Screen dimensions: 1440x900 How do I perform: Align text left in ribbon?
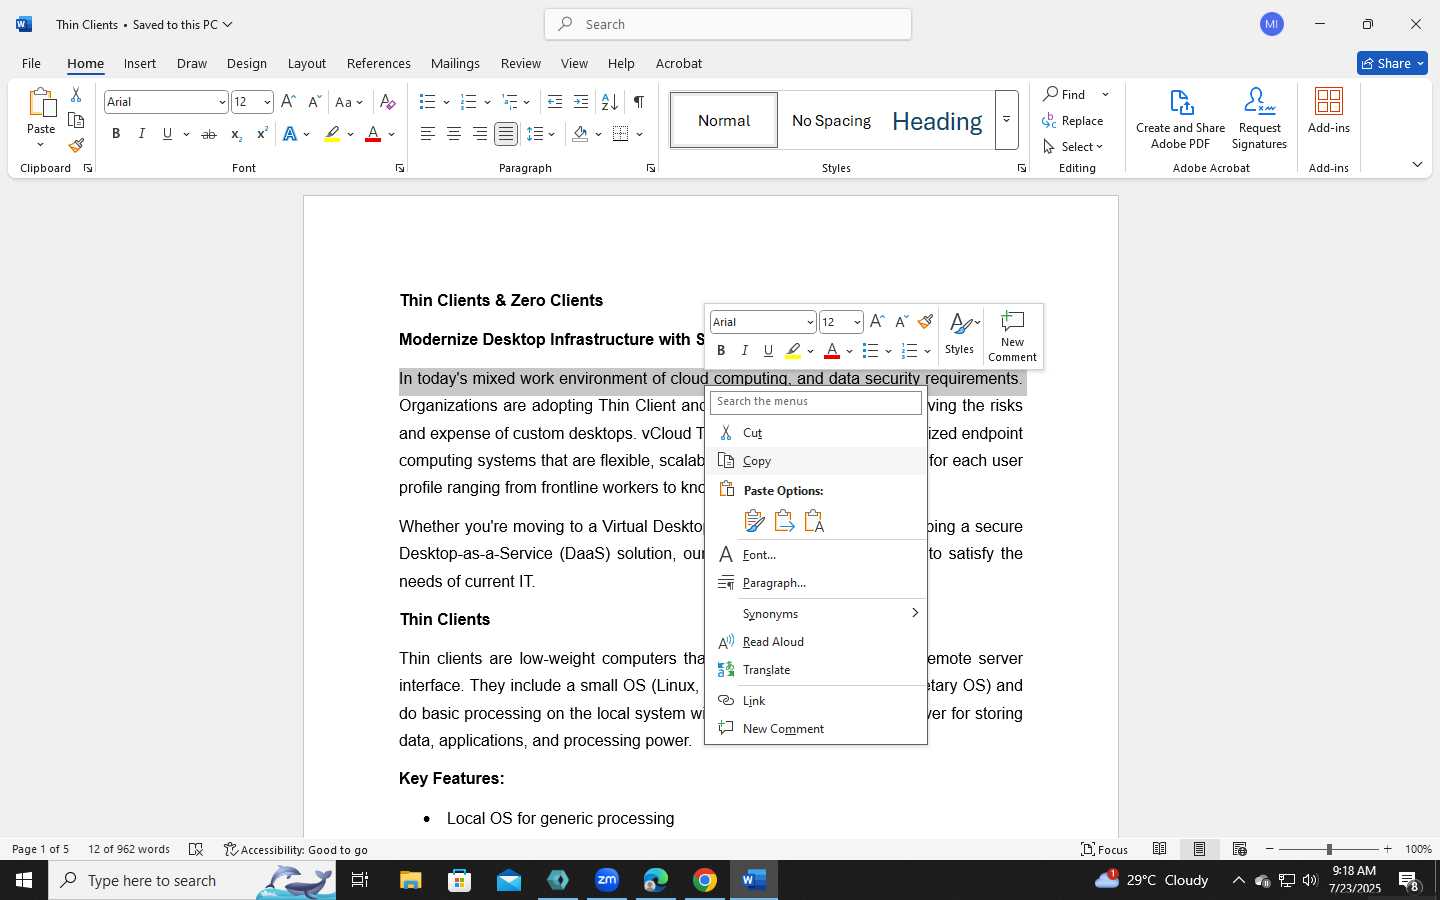(428, 134)
